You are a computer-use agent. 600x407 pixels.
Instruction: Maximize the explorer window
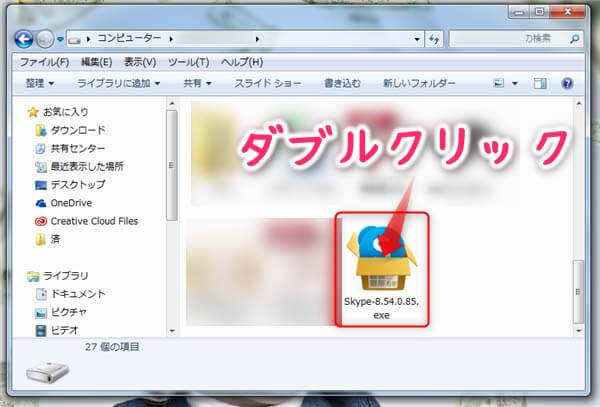539,12
